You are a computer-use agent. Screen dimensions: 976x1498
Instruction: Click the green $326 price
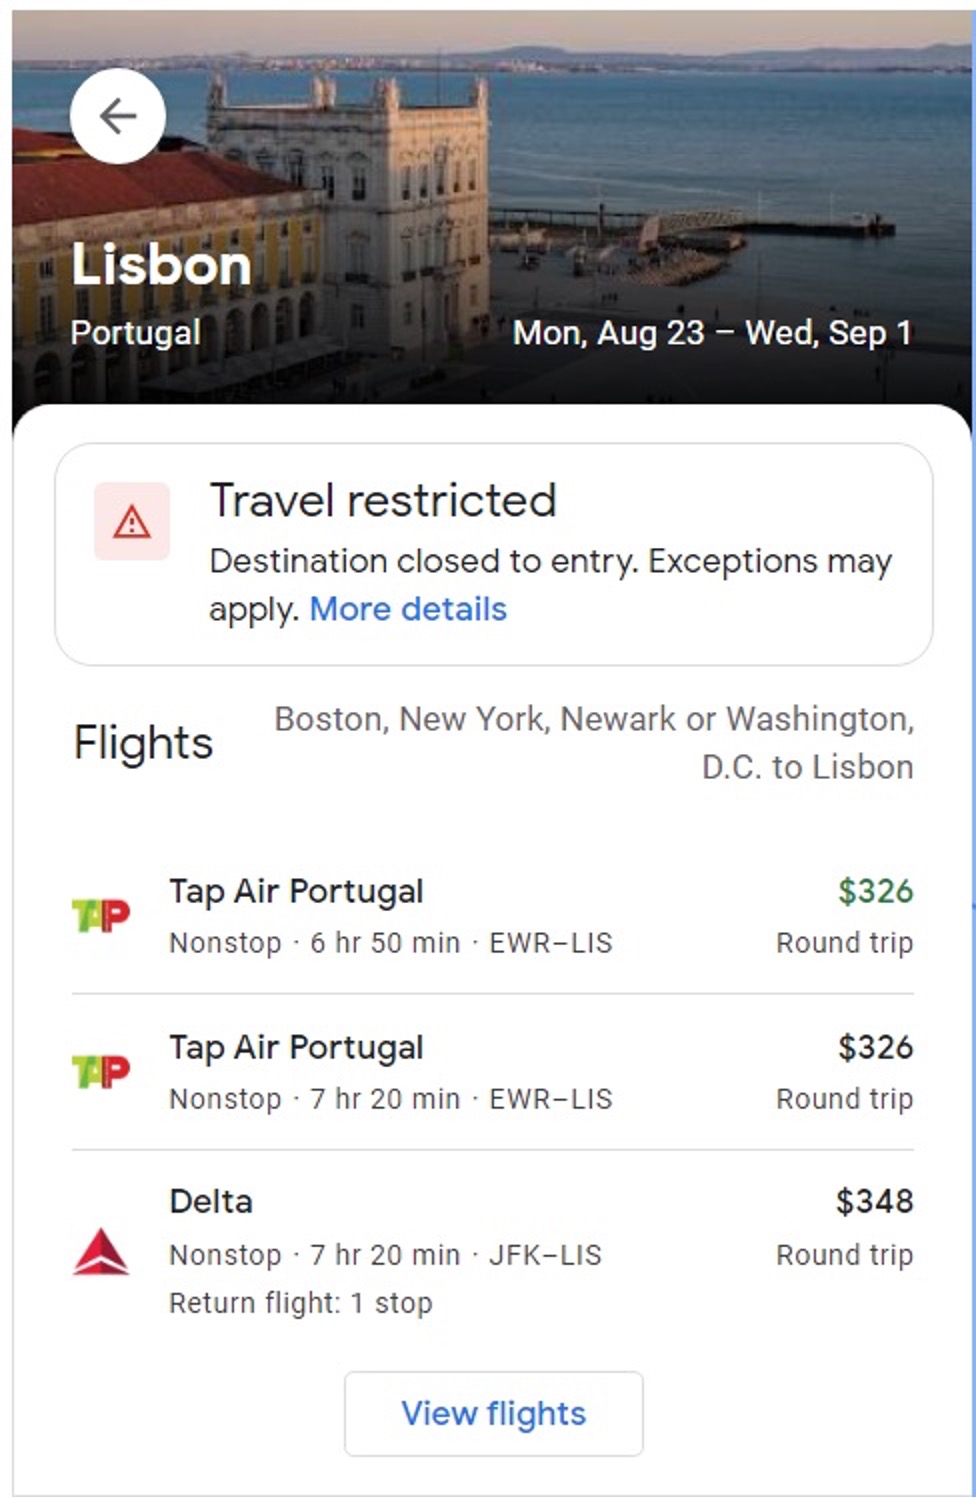point(875,891)
